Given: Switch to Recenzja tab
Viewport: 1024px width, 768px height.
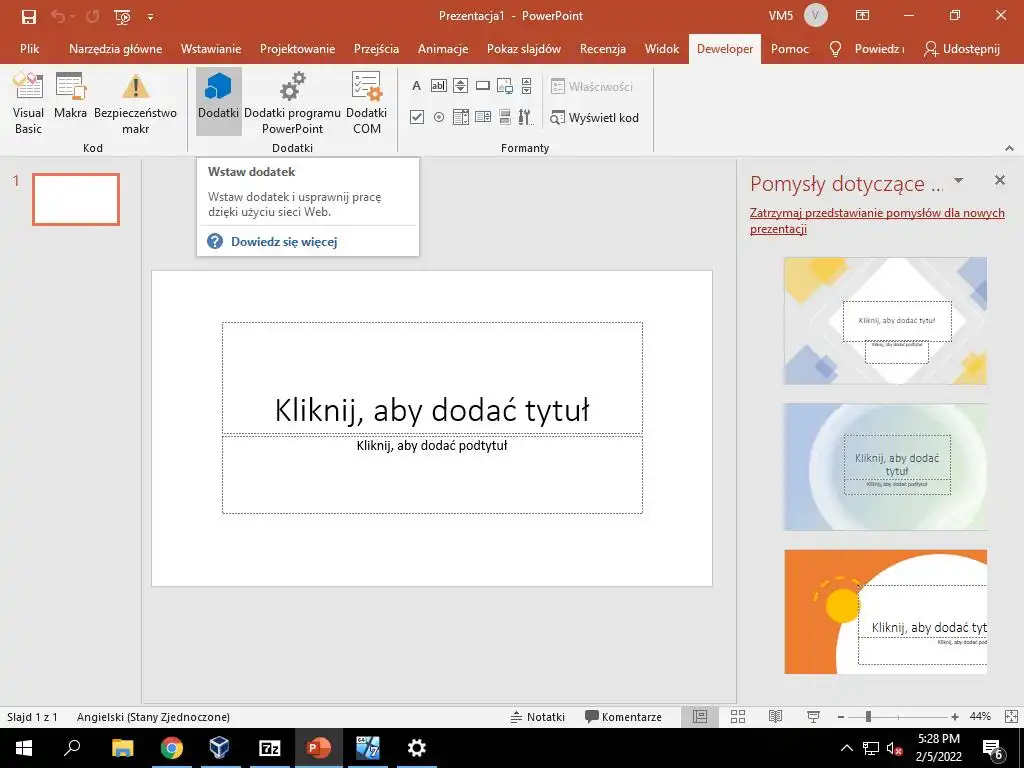Looking at the screenshot, I should [603, 48].
